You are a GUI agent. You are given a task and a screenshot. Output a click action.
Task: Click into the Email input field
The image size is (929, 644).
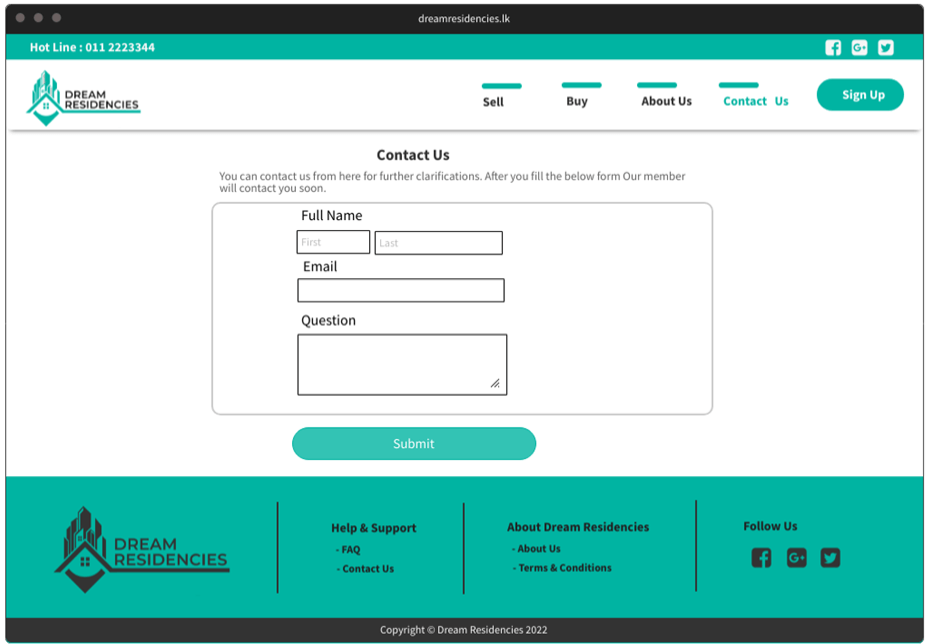pyautogui.click(x=401, y=290)
